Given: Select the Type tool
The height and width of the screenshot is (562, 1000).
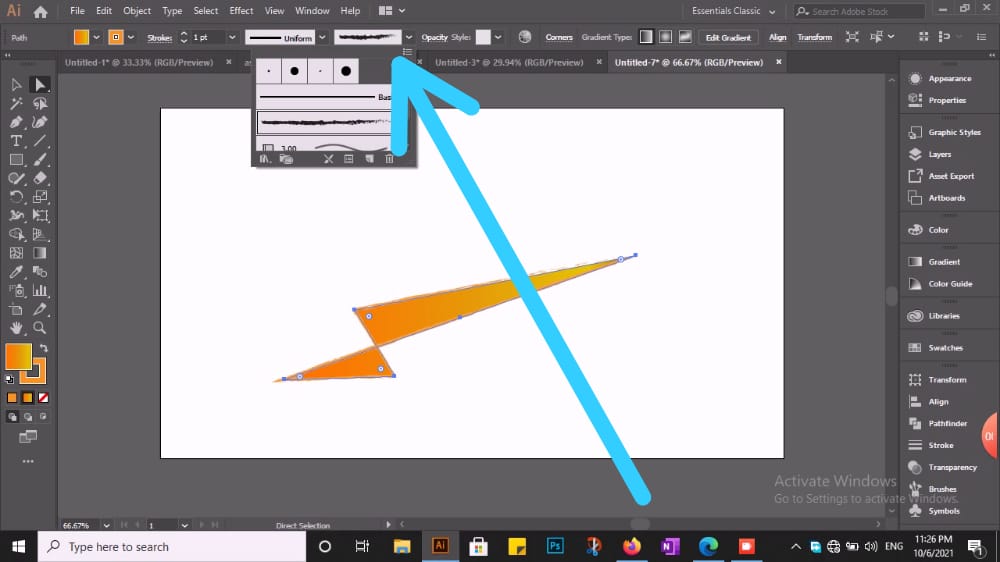Looking at the screenshot, I should point(16,141).
